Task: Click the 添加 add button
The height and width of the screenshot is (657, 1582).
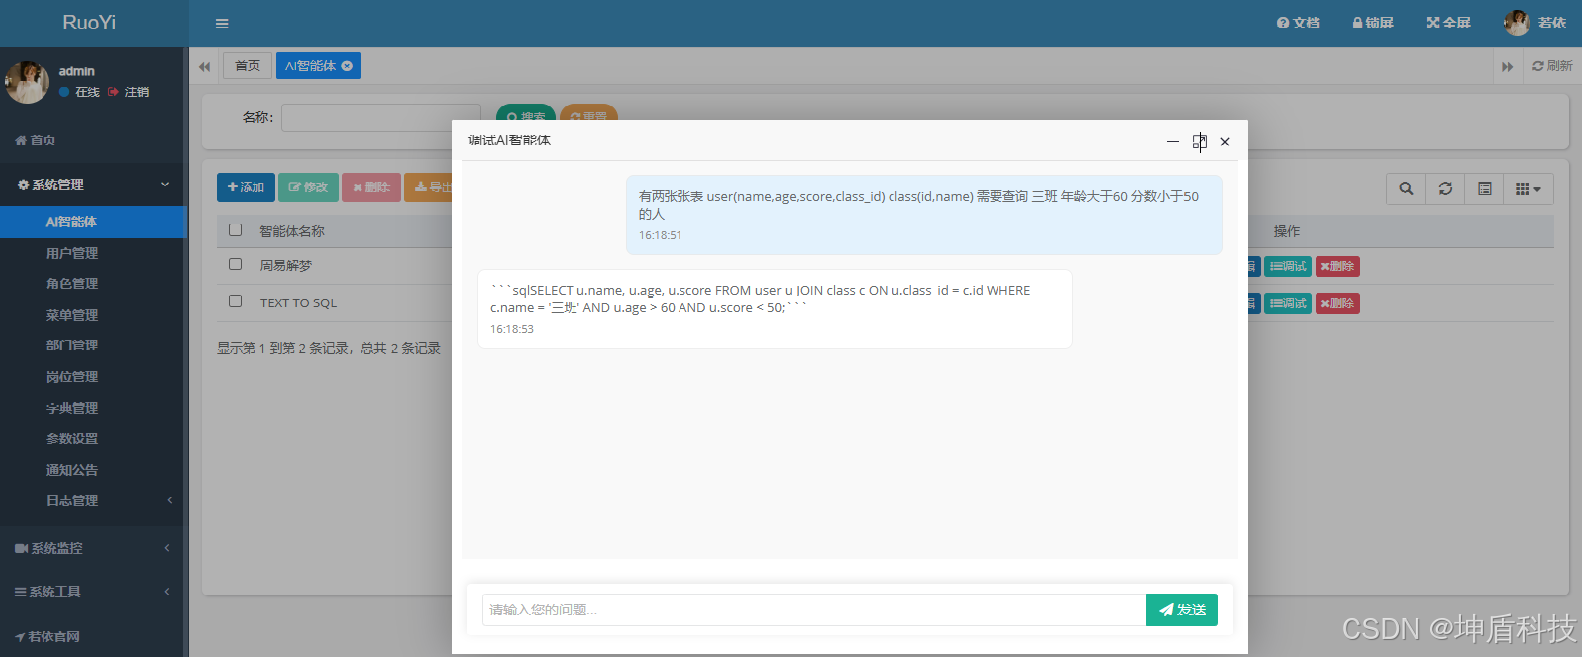Action: click(x=246, y=187)
